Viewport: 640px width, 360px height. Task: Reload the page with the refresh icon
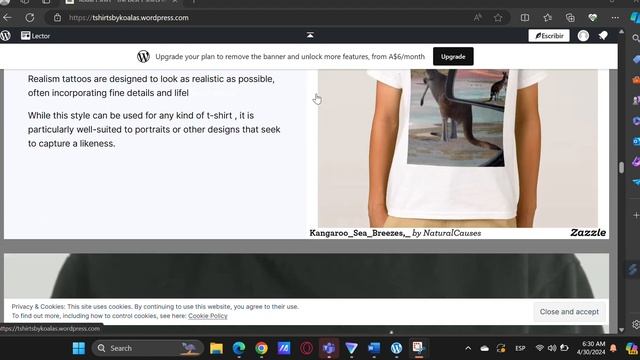pos(30,18)
